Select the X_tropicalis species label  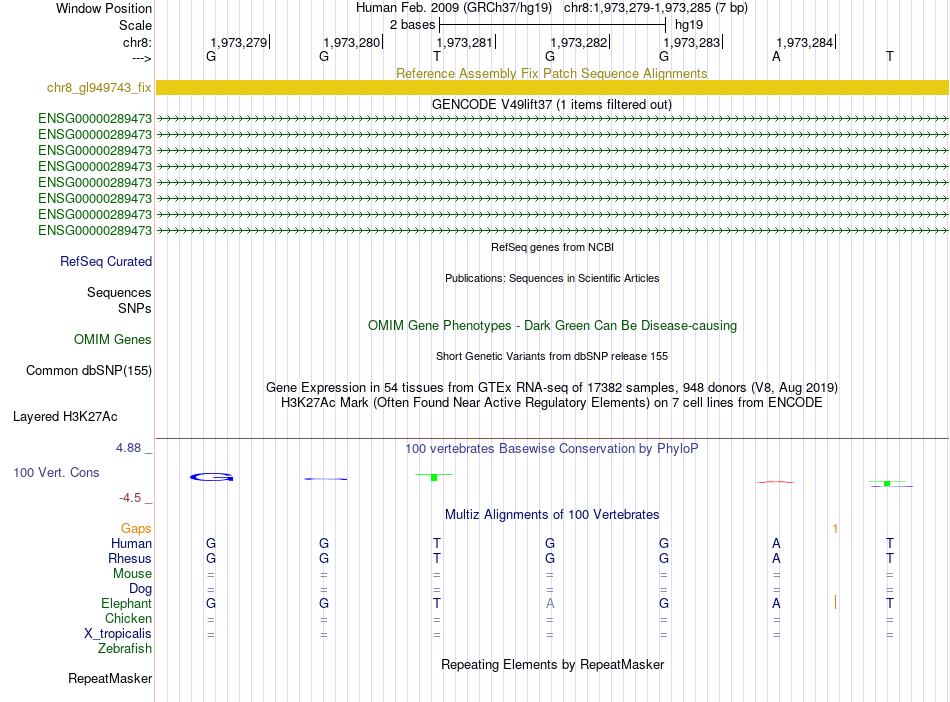118,634
